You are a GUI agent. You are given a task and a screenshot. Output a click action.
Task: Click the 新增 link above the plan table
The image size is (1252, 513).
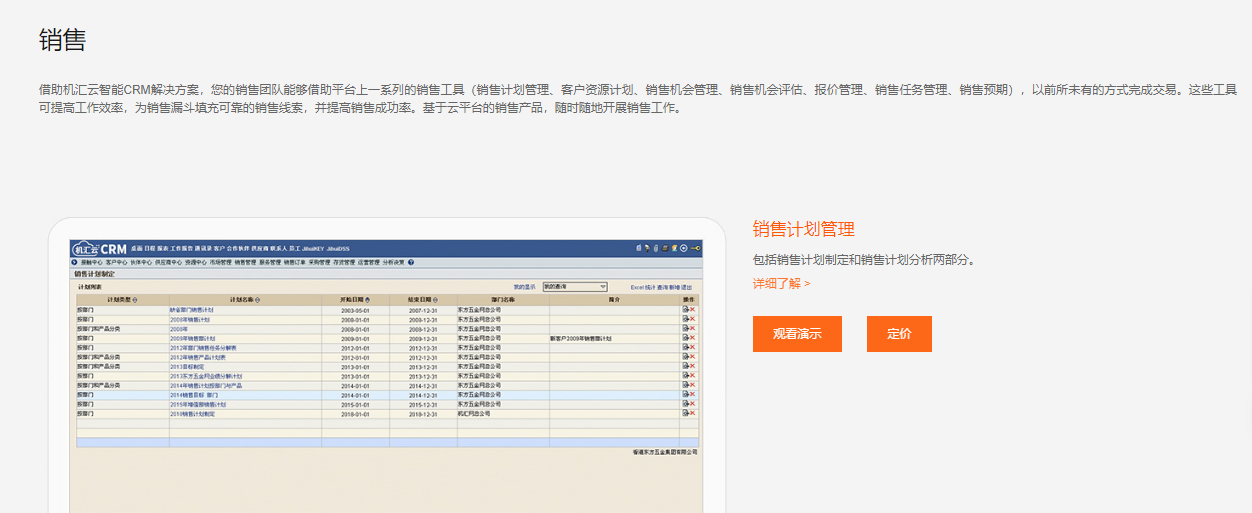(x=675, y=287)
